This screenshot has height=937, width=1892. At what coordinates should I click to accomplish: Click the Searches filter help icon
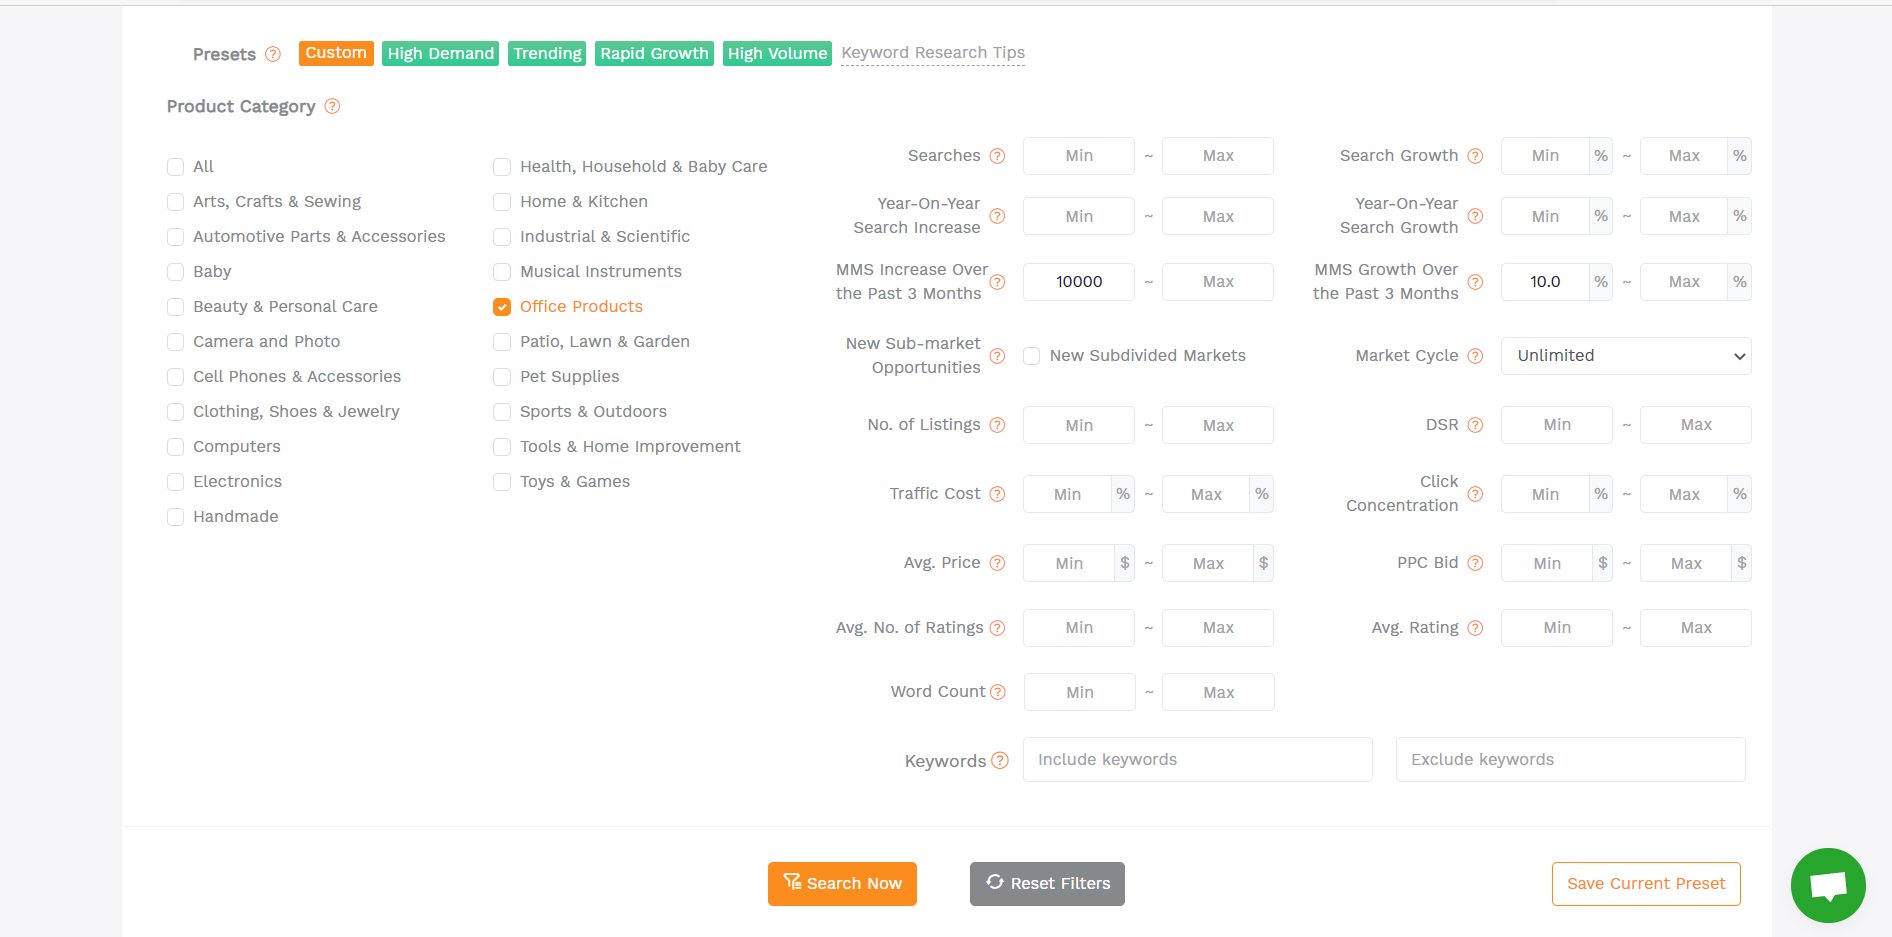(x=997, y=156)
